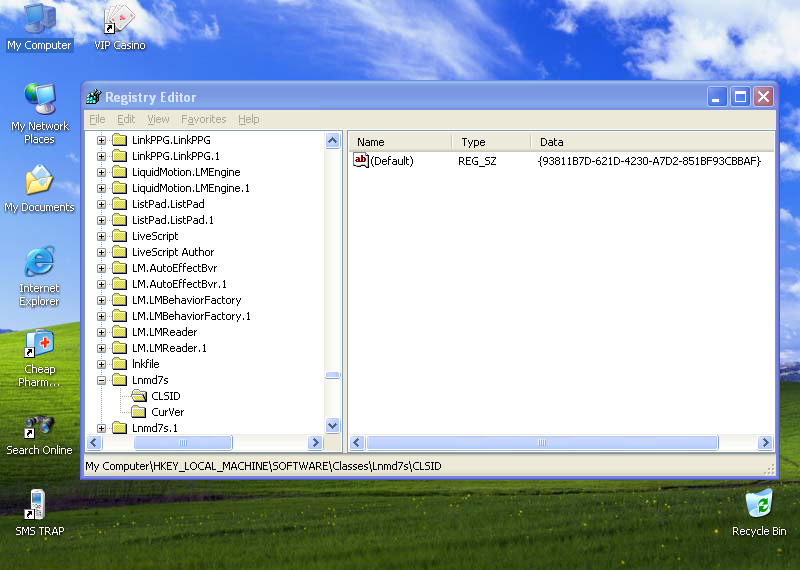The image size is (800, 570).
Task: Launch the Internet Explorer icon
Action: (x=40, y=261)
